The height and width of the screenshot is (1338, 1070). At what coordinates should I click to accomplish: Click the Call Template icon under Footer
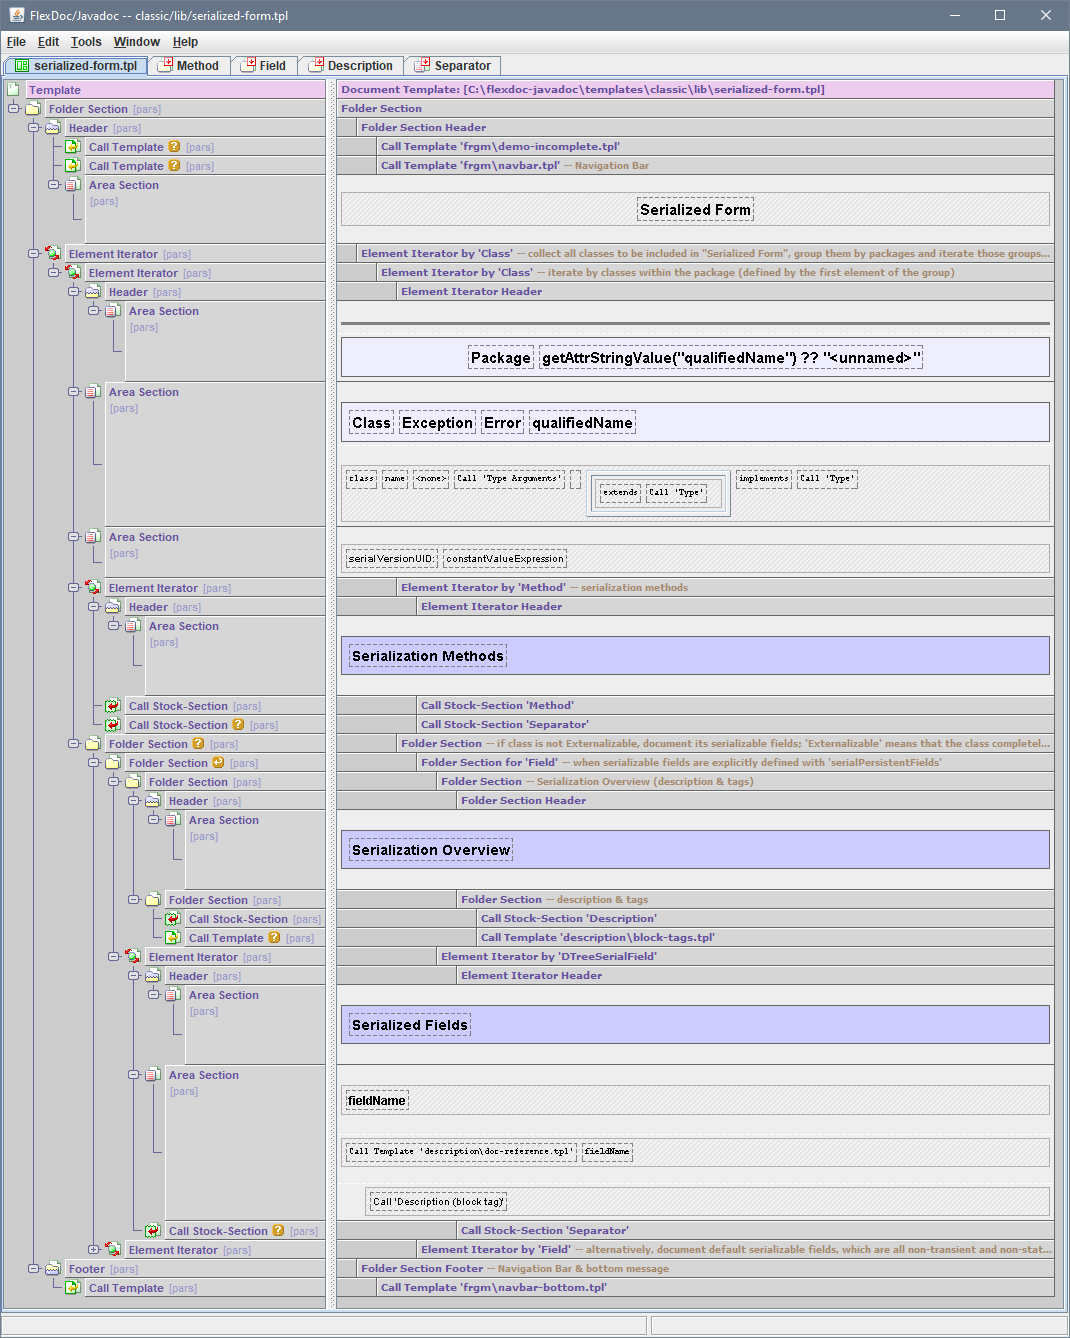pos(73,1288)
